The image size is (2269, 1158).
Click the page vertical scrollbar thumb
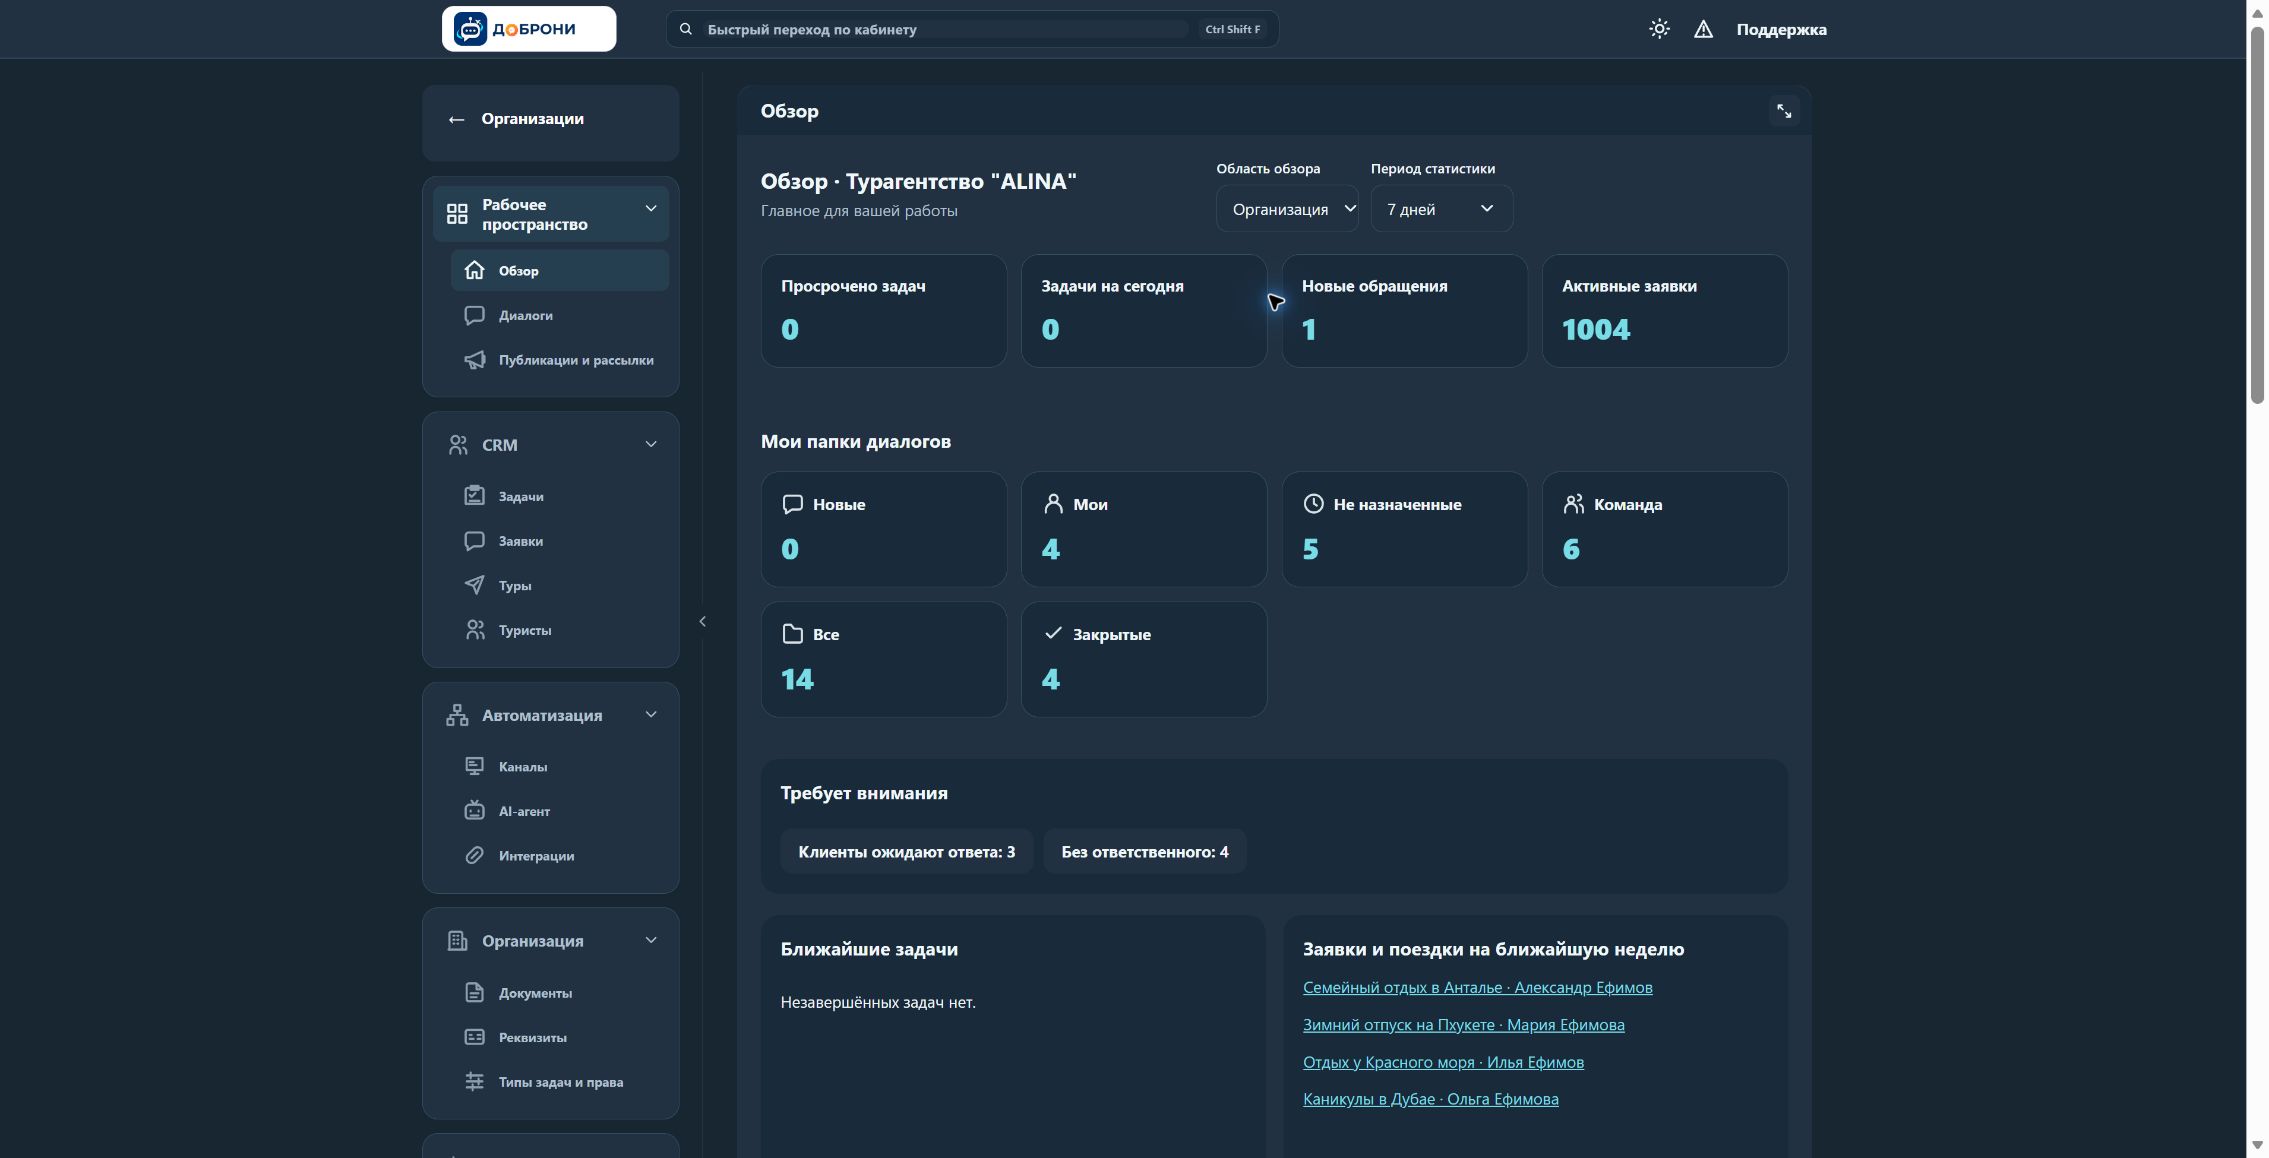click(2257, 215)
